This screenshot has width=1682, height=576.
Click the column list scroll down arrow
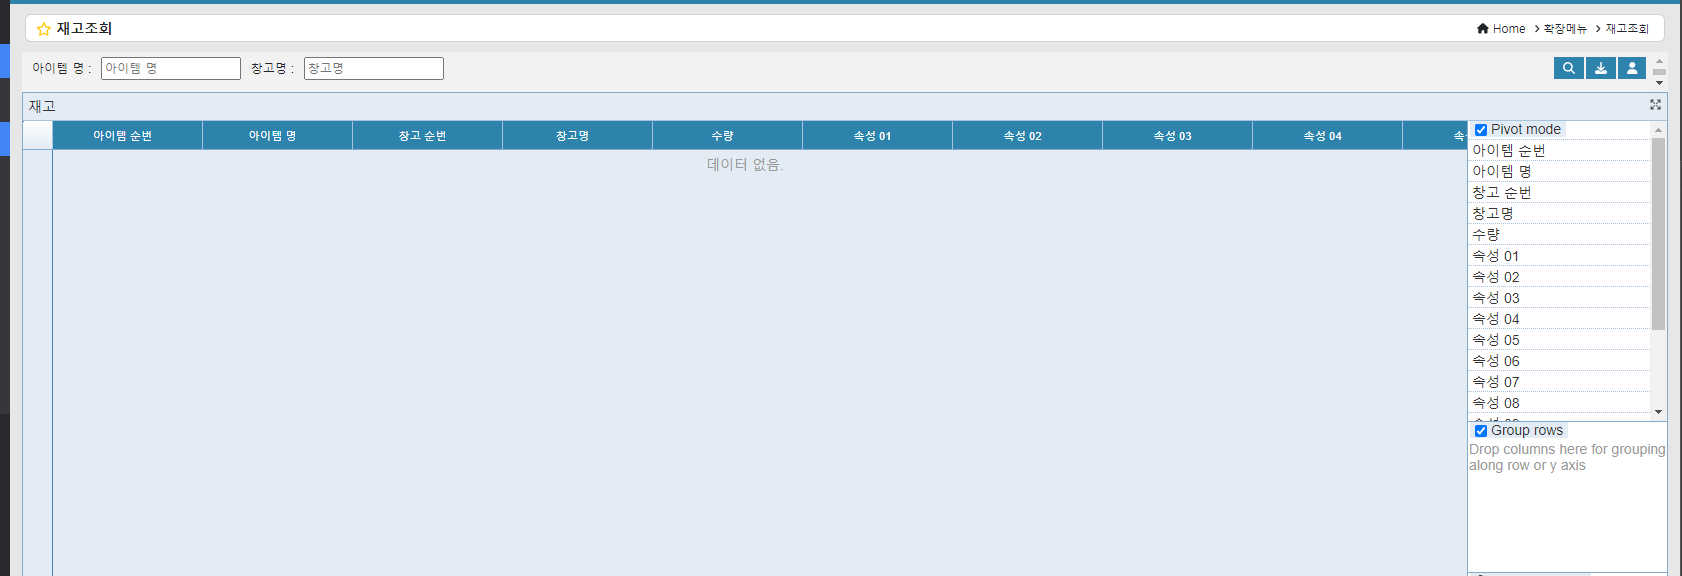1658,412
